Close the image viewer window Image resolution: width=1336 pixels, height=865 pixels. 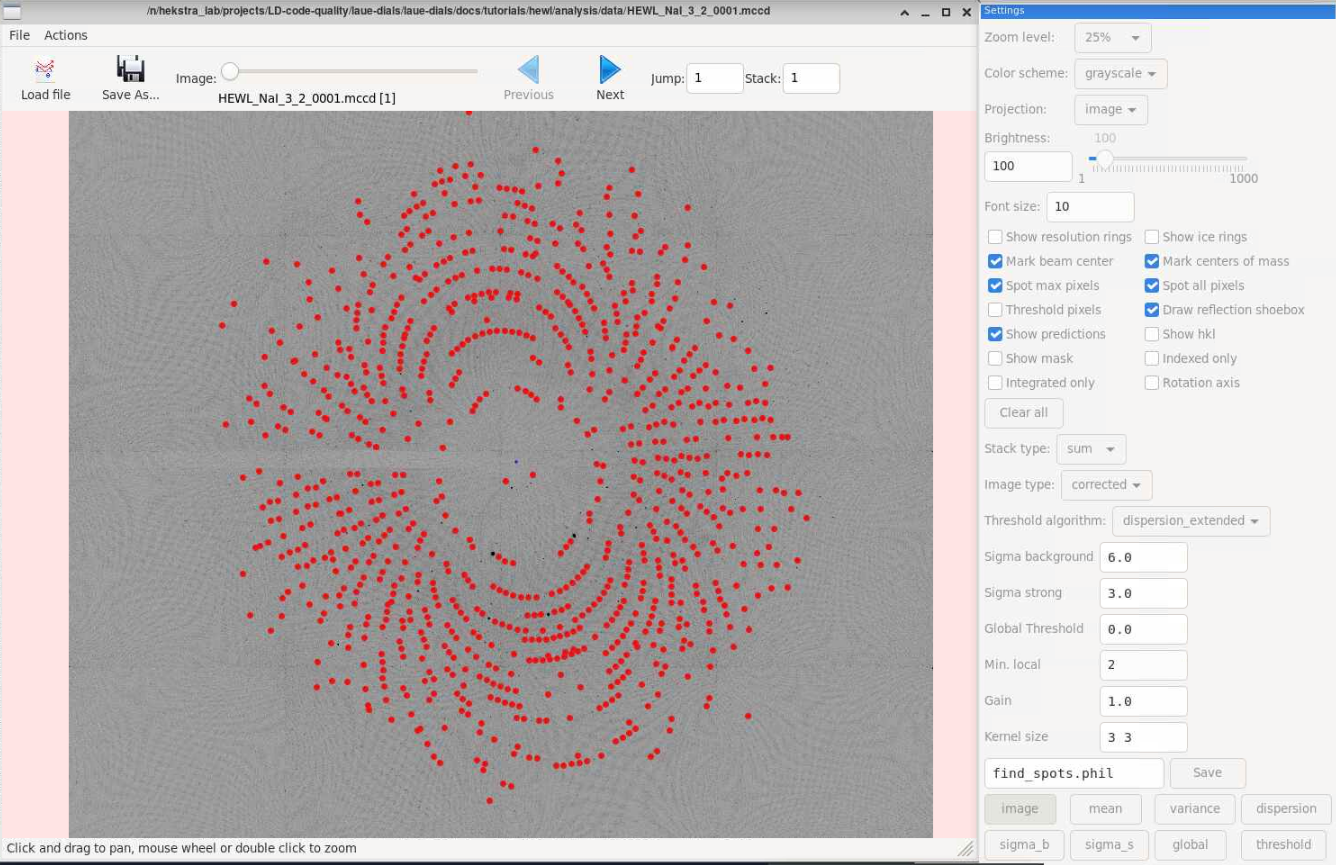(967, 12)
